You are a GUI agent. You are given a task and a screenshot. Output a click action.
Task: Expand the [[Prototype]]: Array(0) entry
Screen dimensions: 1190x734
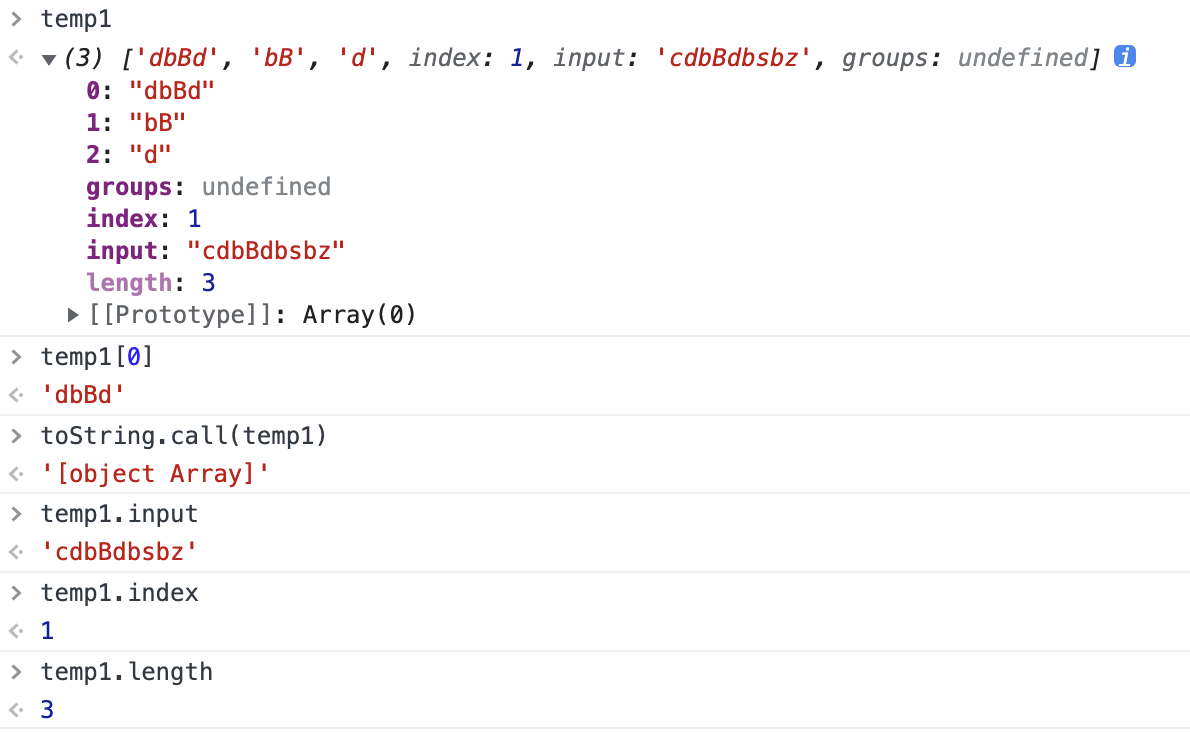[73, 314]
